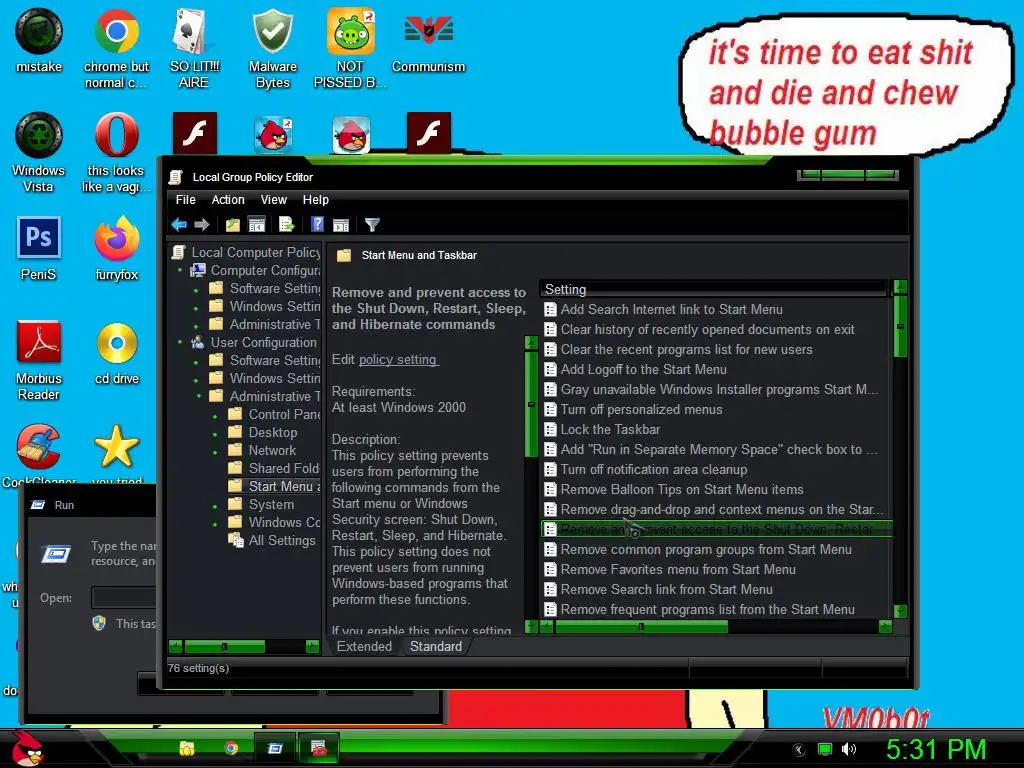Screen dimensions: 1024x768
Task: Select 'Add Logoff to the Start Menu' setting
Action: 643,369
